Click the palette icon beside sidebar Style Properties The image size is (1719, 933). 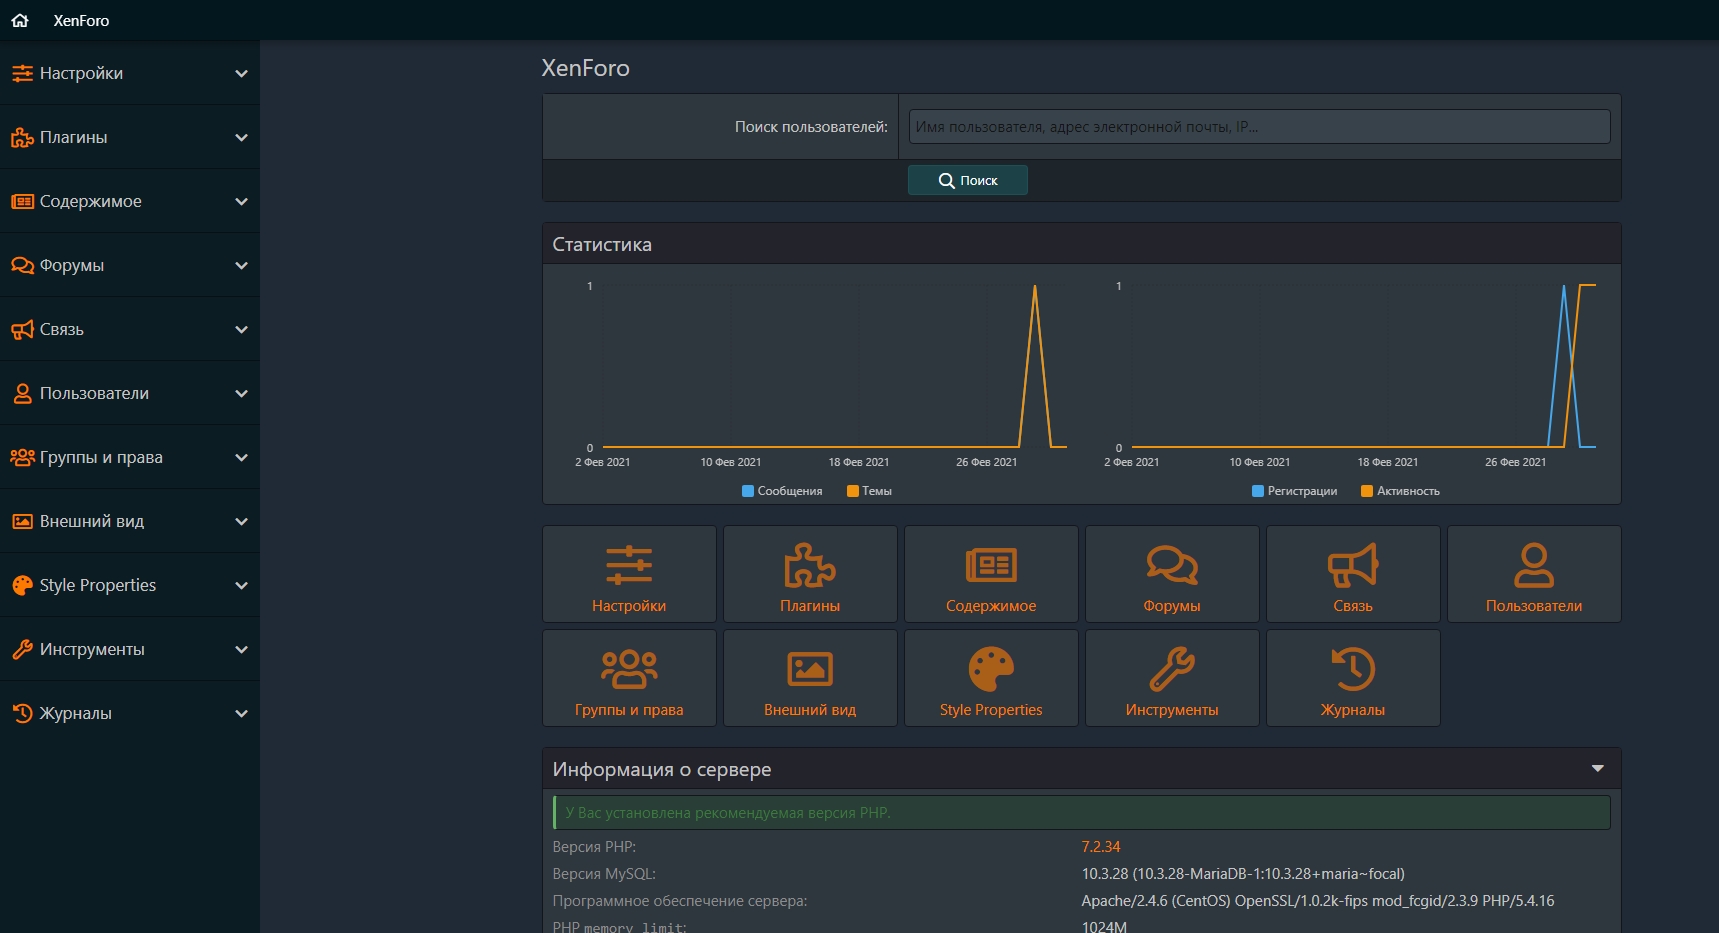coord(22,585)
